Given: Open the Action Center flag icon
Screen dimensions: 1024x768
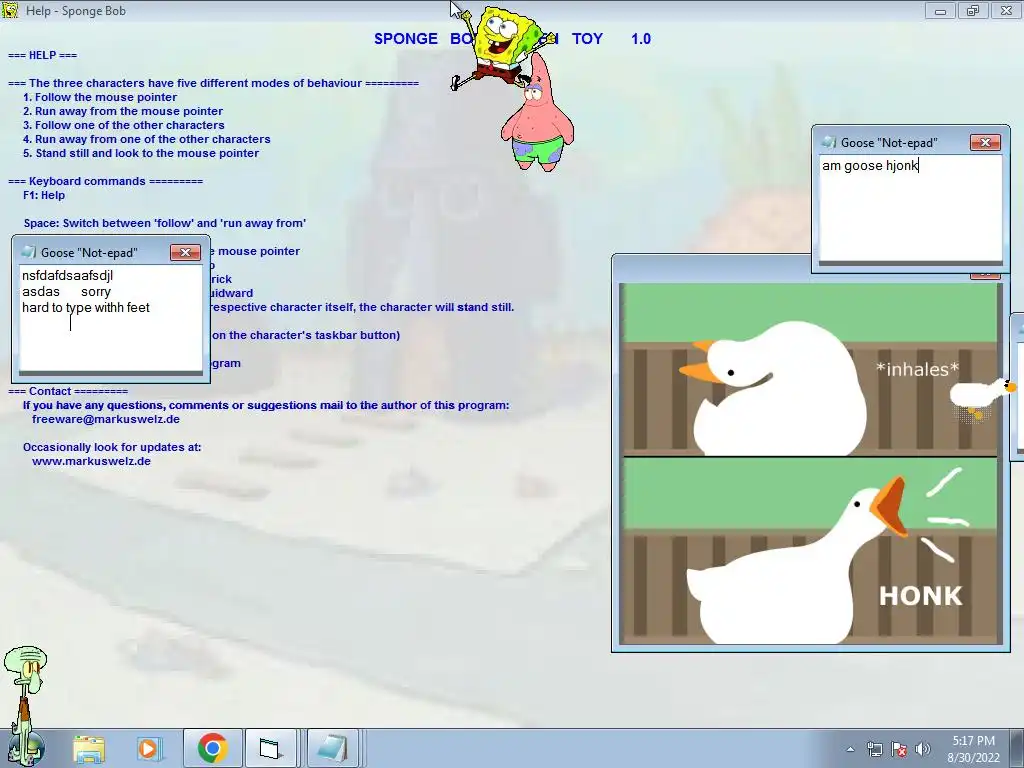Looking at the screenshot, I should [899, 749].
